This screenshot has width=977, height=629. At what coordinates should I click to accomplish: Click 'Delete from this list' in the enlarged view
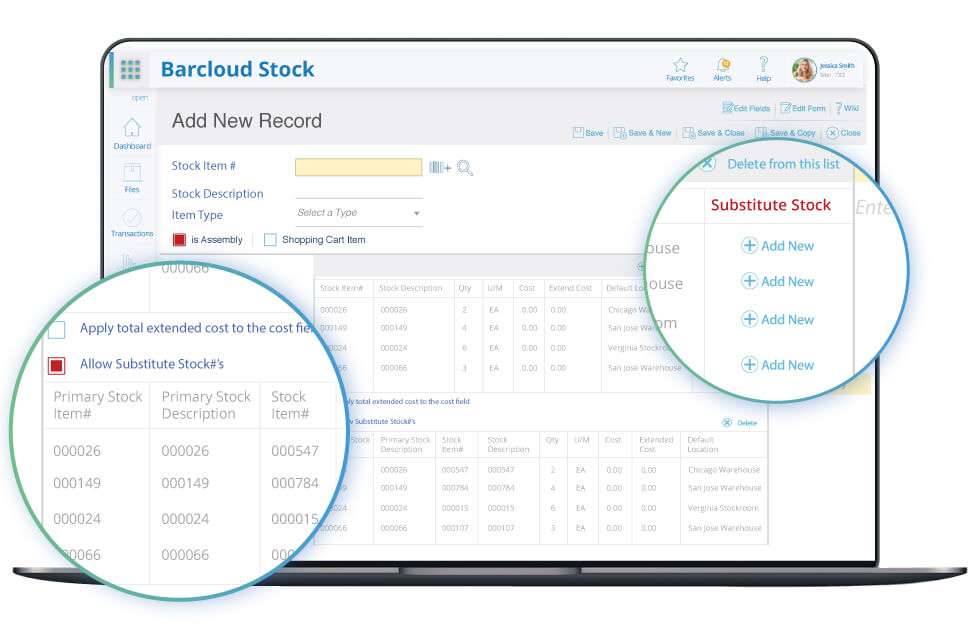tap(783, 164)
